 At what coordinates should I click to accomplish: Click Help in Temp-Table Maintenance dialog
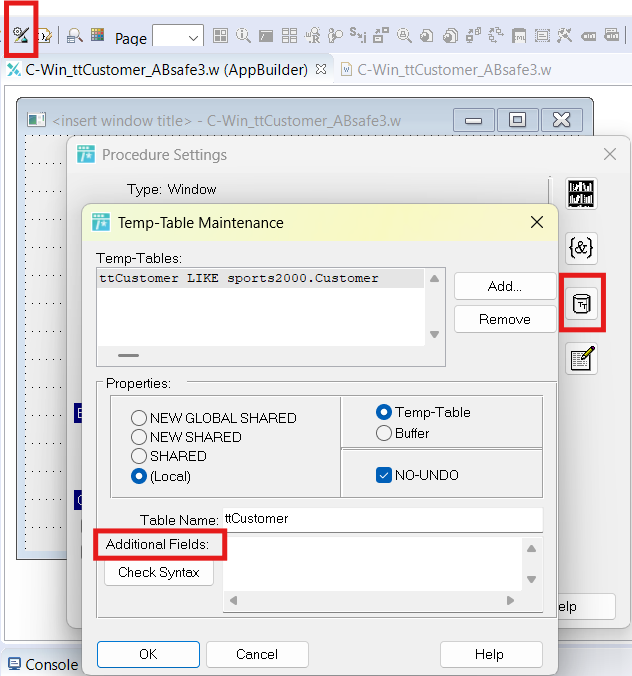[491, 654]
